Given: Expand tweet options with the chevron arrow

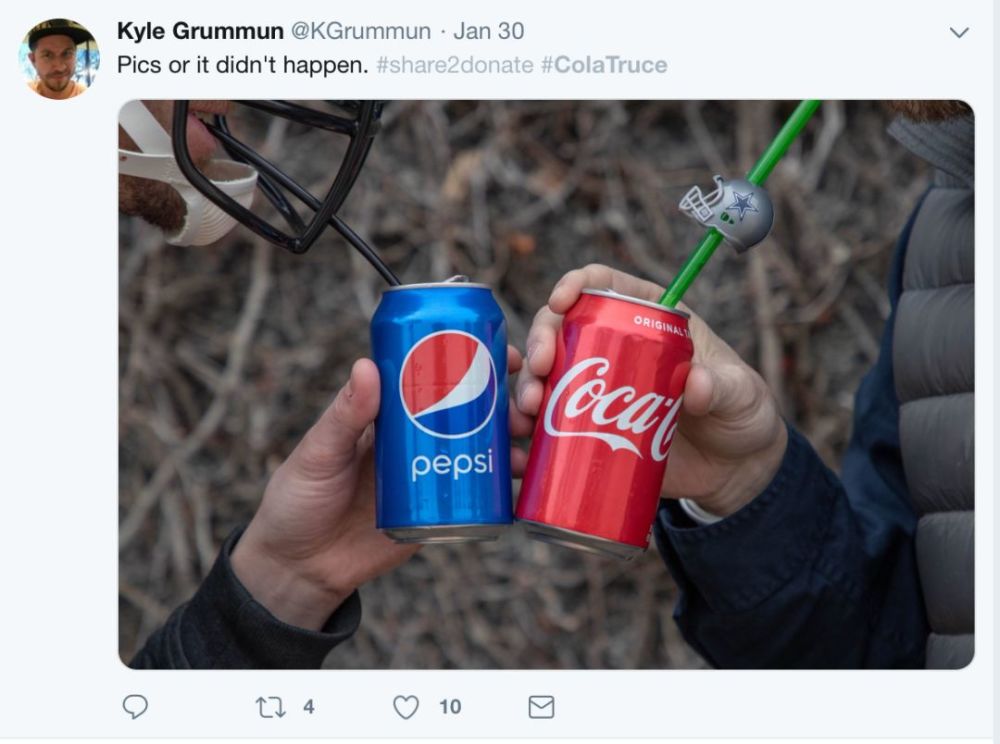Looking at the screenshot, I should click(959, 32).
